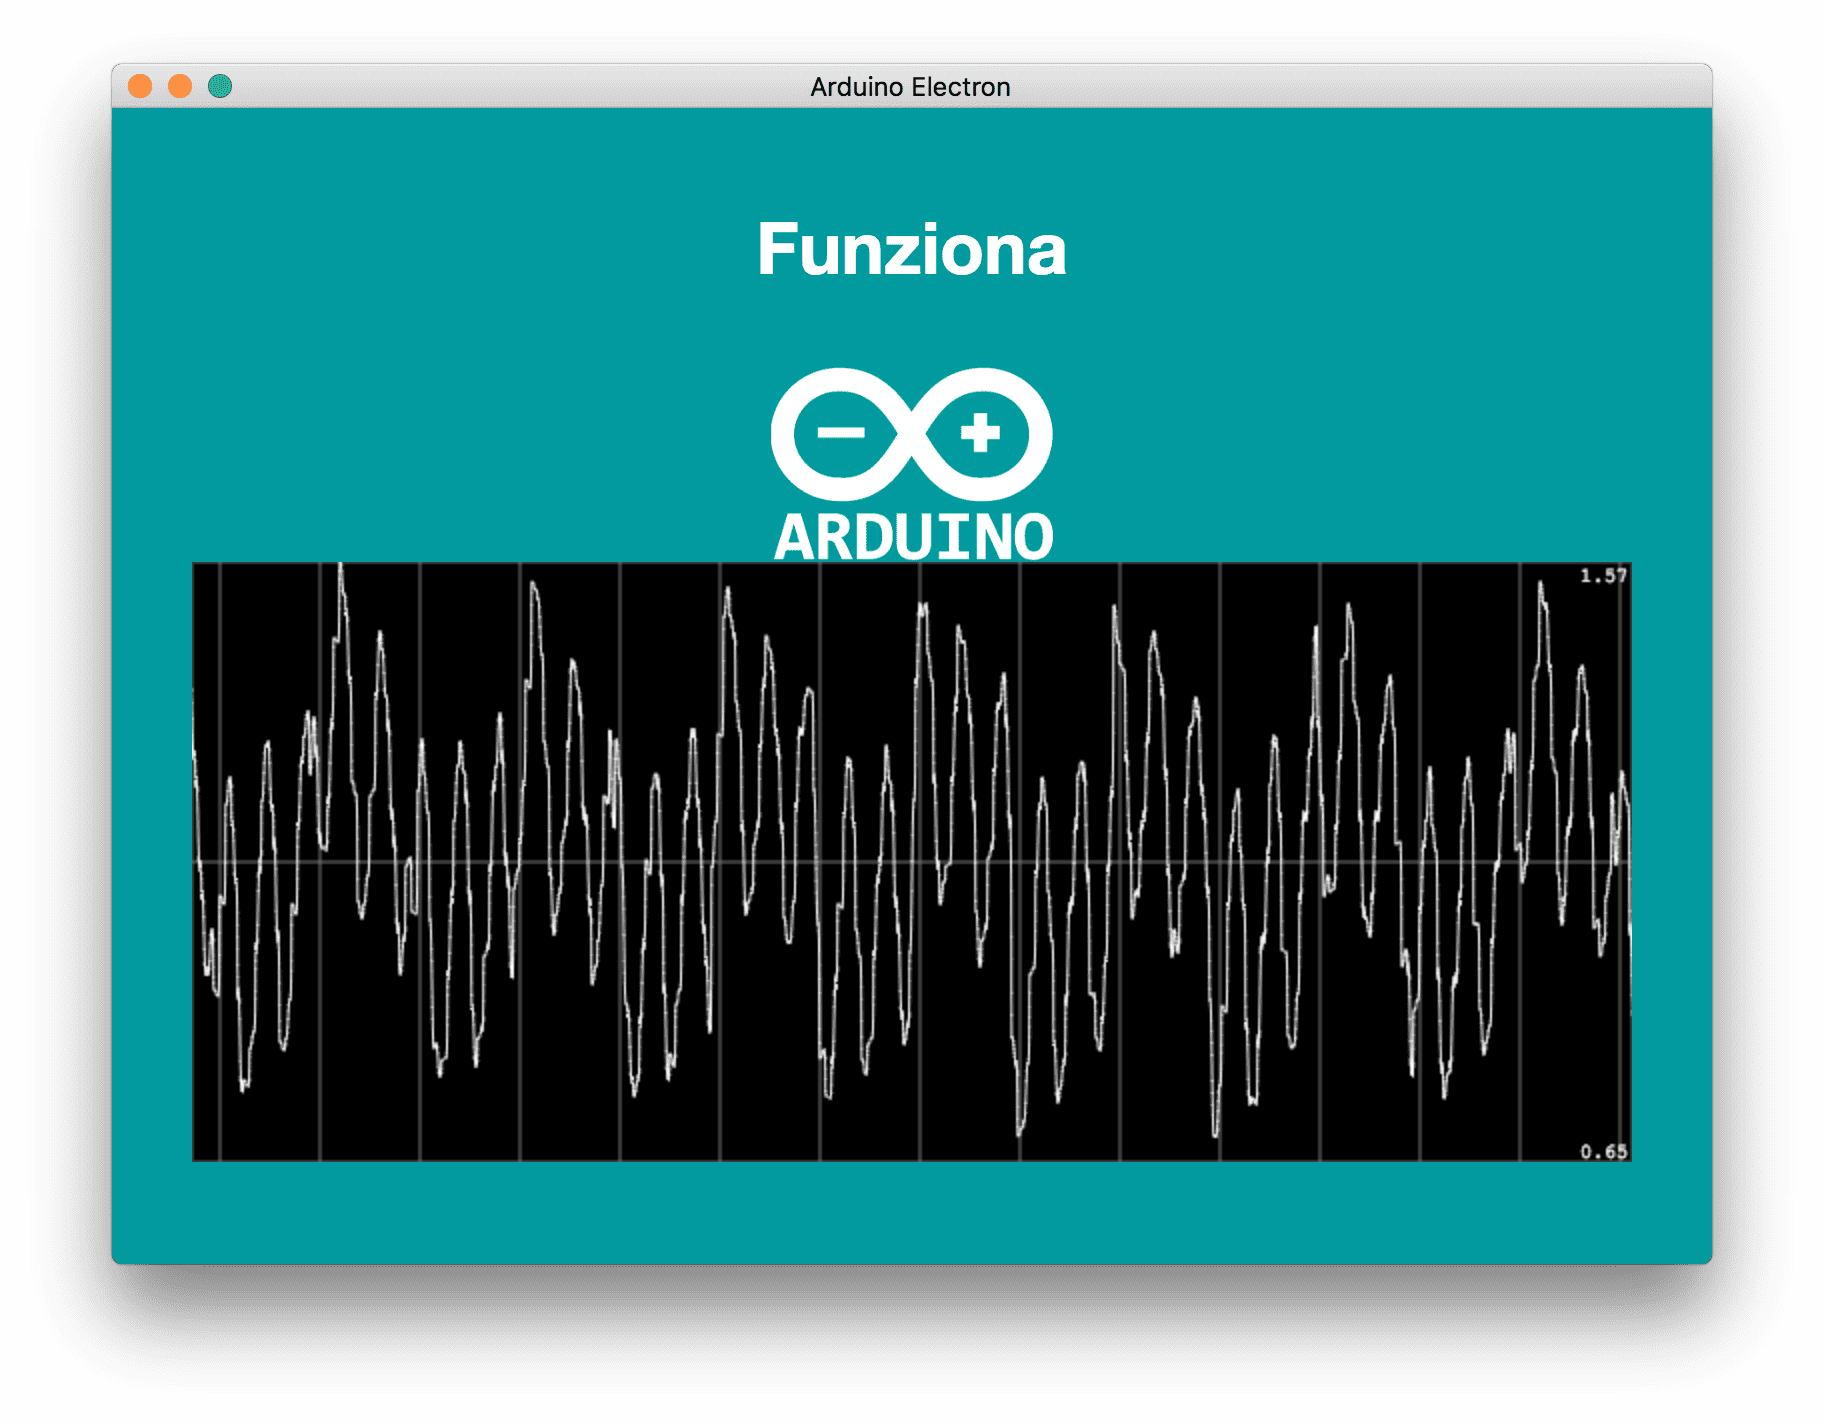Click the ARDUINO wordmark under the logo
The height and width of the screenshot is (1424, 1824).
pos(913,538)
